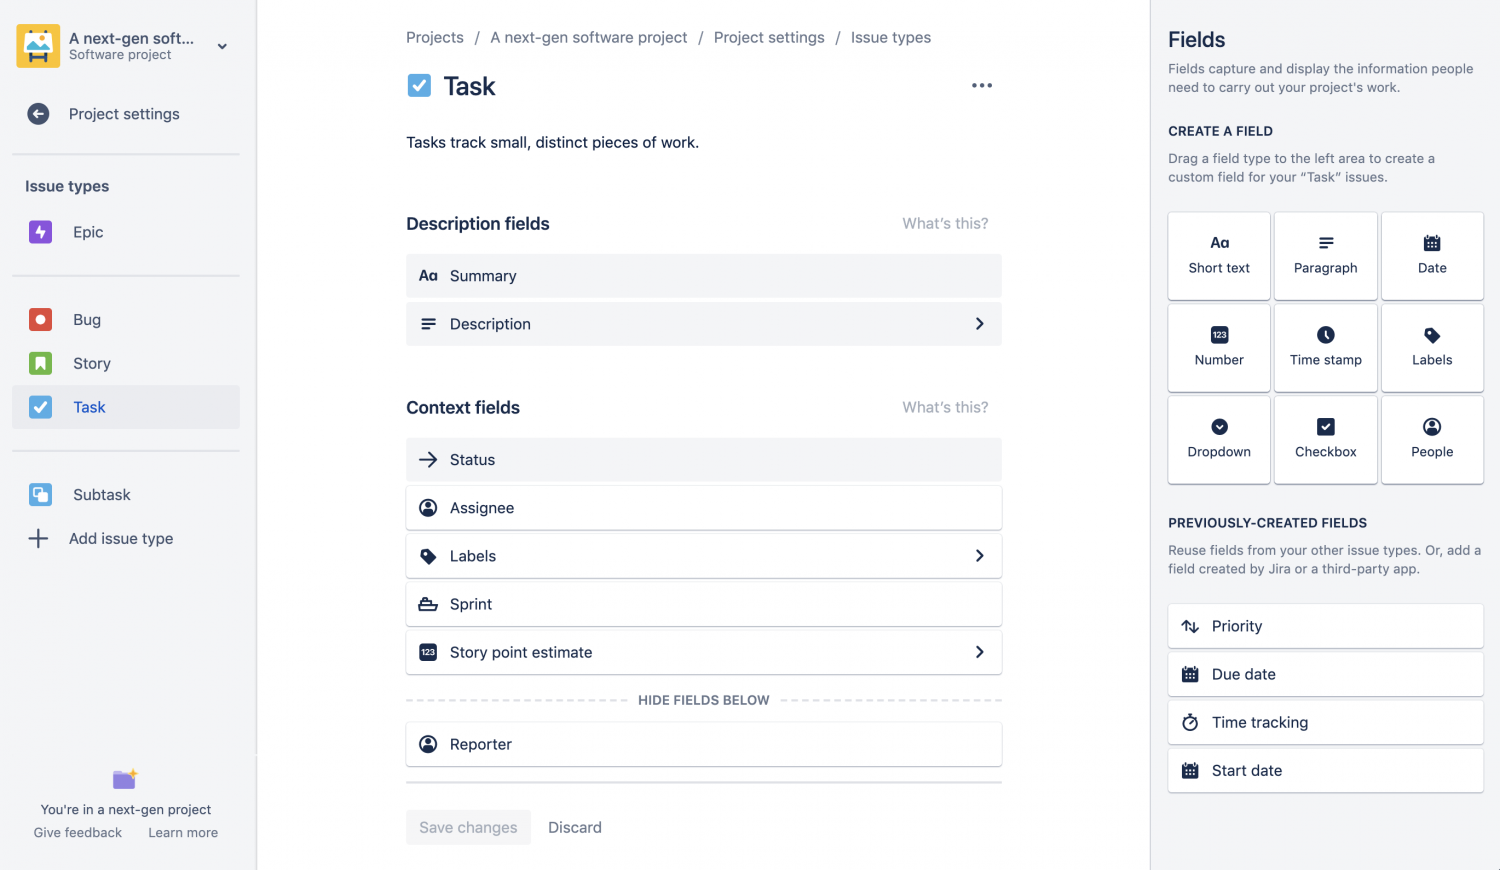The width and height of the screenshot is (1500, 870).
Task: Expand the Description field chevron
Action: coord(979,324)
